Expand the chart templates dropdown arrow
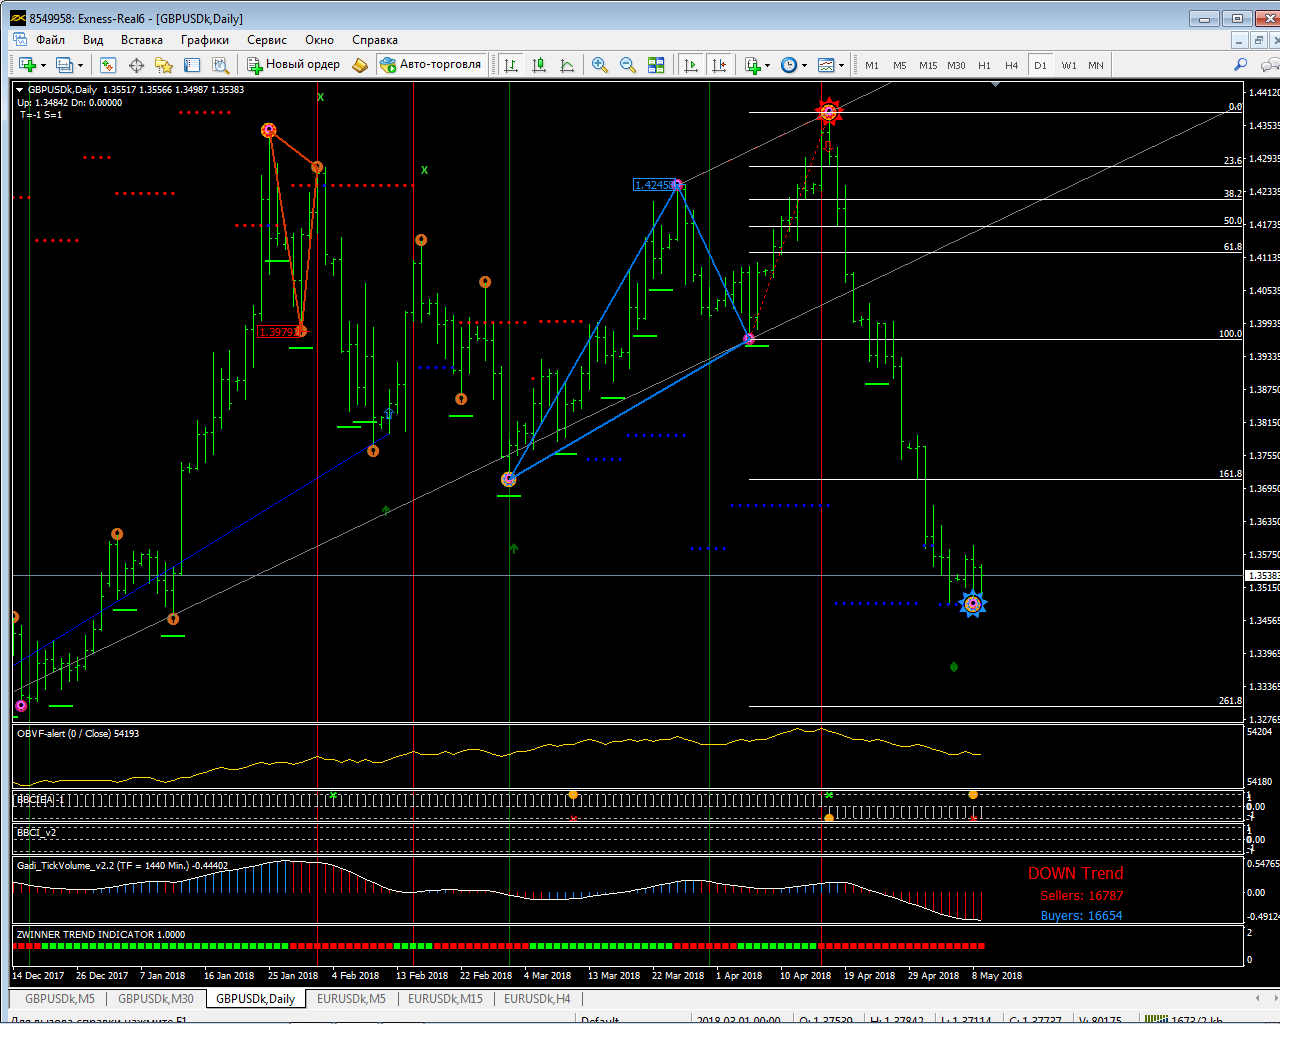This screenshot has height=1040, width=1296. click(841, 66)
